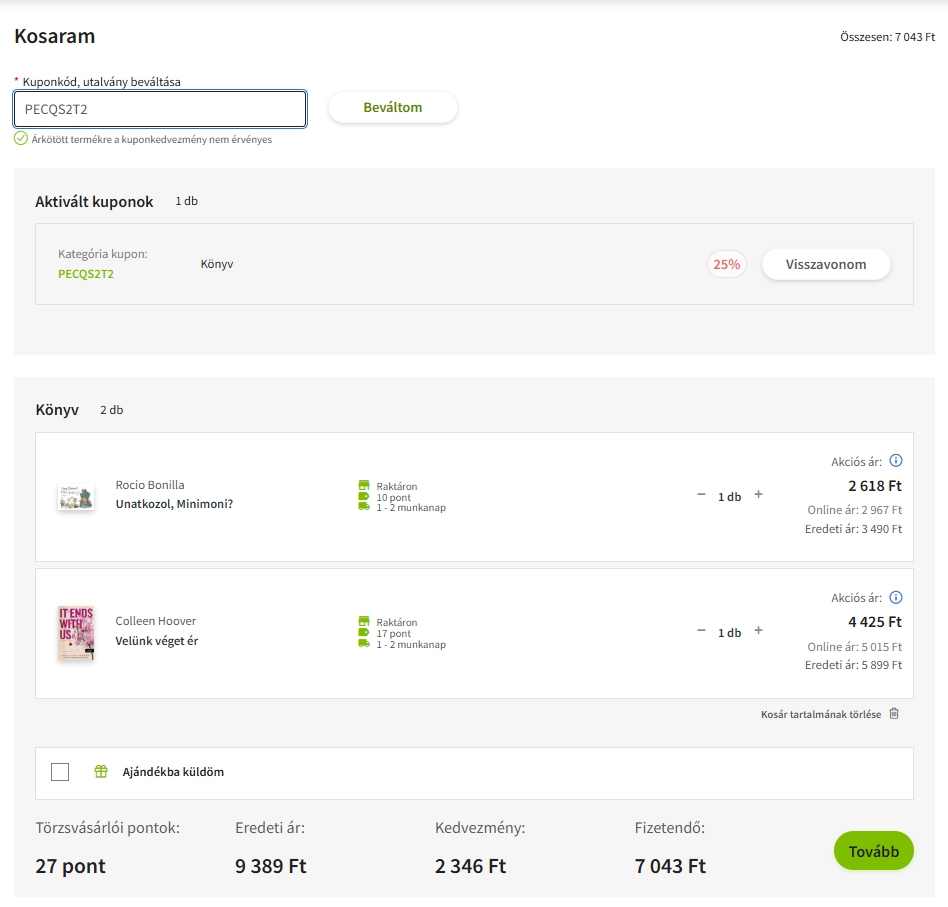The image size is (948, 907).
Task: Open the It Ends With Us cover thumbnail
Action: tap(76, 633)
